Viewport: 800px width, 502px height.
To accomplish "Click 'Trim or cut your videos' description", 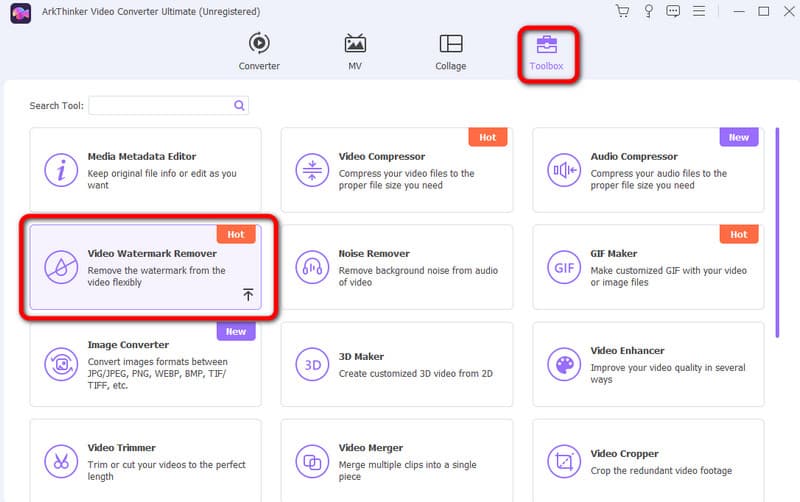I will click(x=166, y=470).
